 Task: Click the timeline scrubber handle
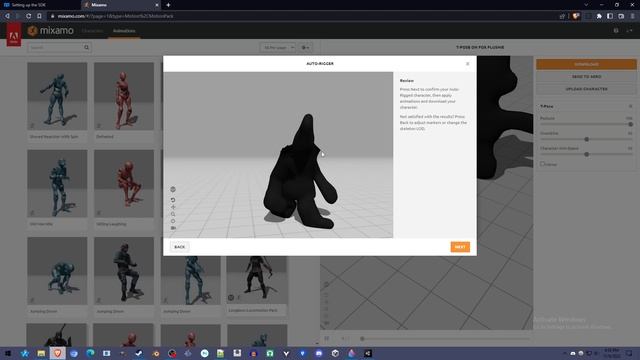[x=362, y=338]
